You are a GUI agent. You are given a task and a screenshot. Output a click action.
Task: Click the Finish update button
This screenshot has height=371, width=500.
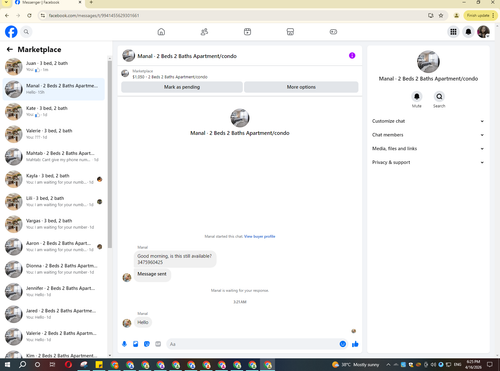coord(480,15)
